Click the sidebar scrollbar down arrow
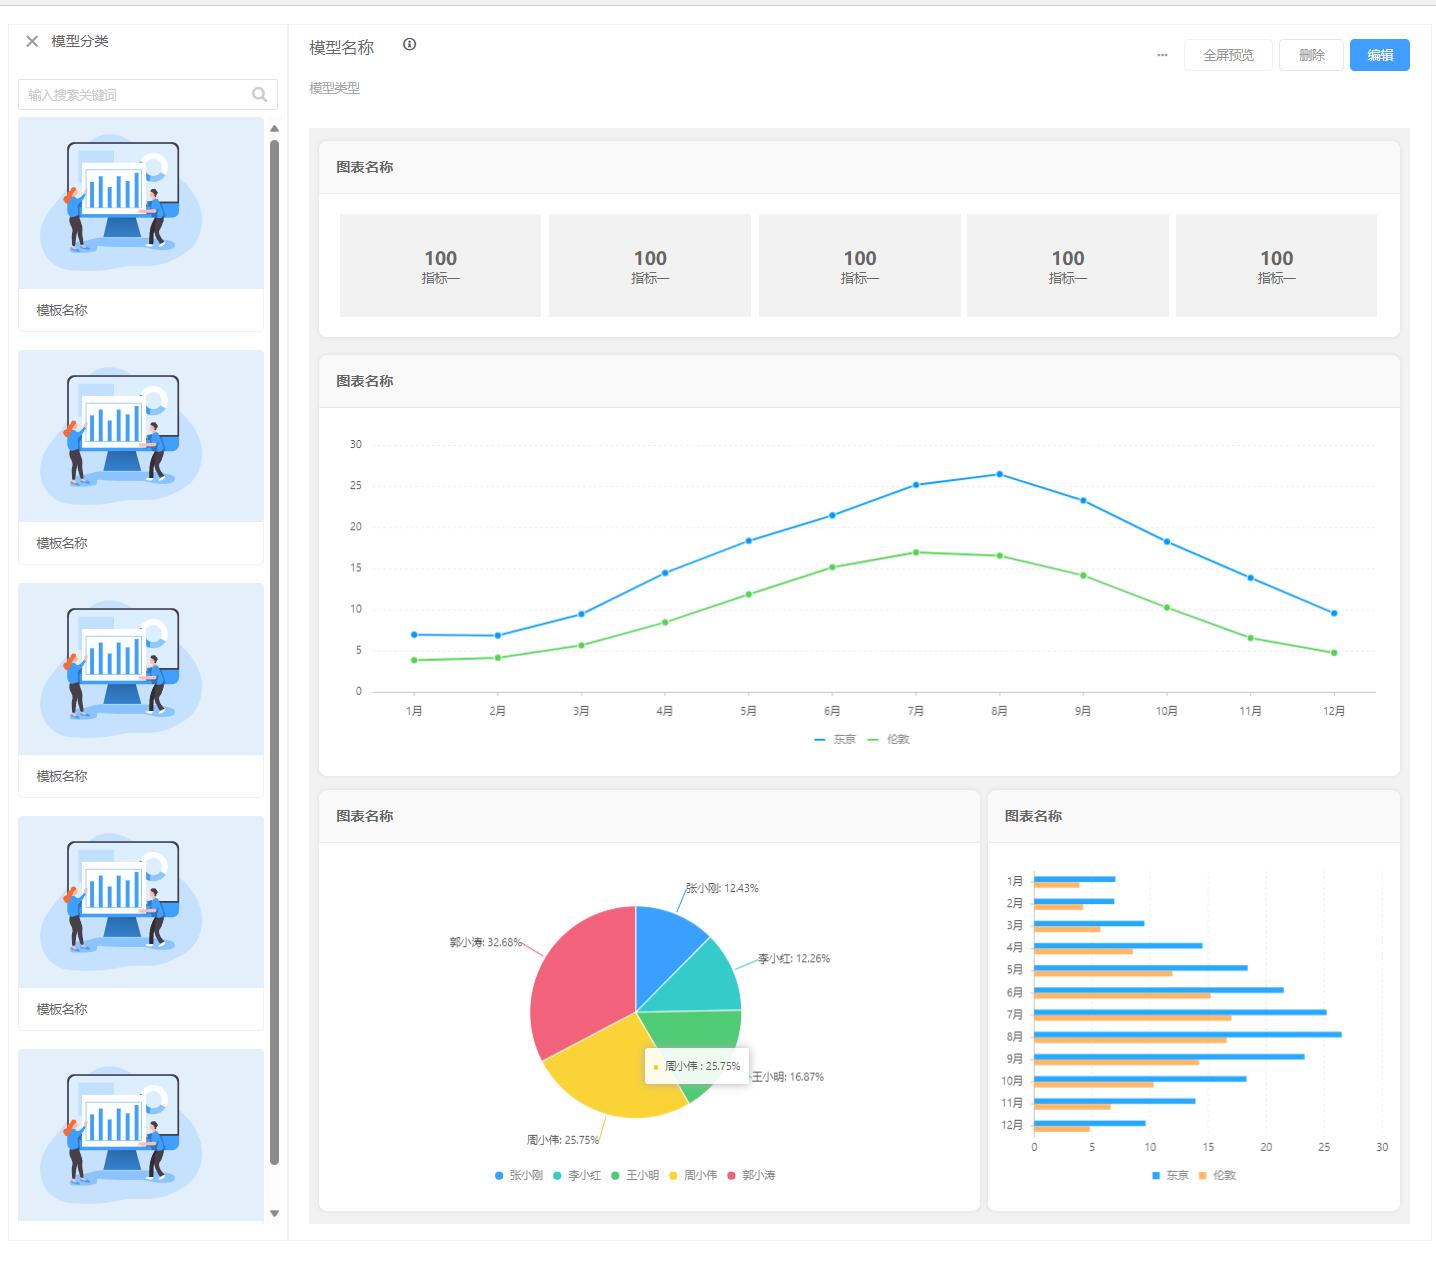The width and height of the screenshot is (1436, 1272). (274, 1214)
